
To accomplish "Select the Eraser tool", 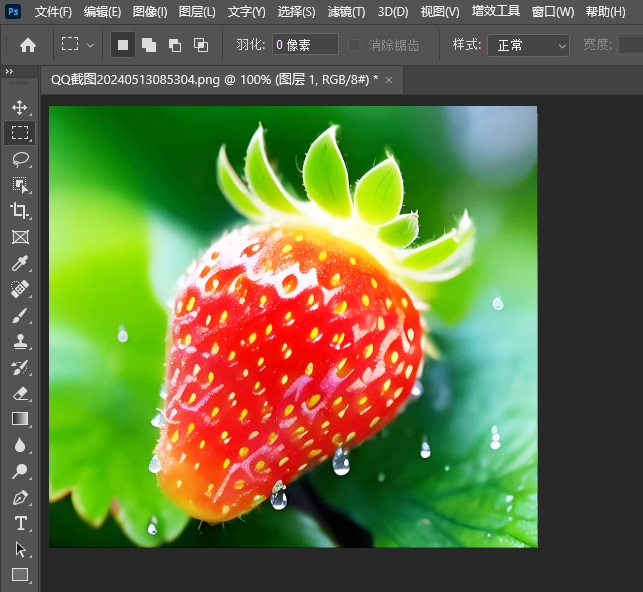I will point(20,394).
